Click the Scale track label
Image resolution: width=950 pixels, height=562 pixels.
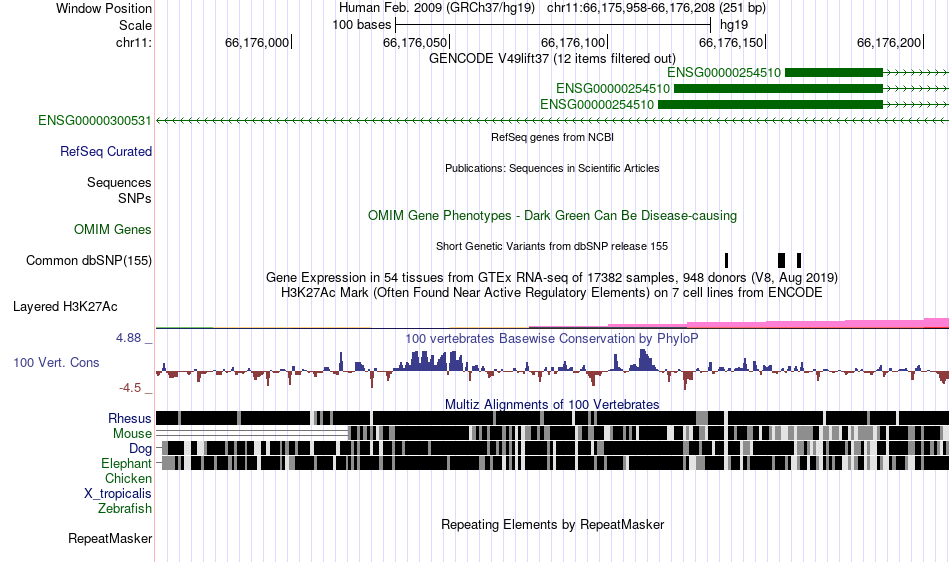135,25
